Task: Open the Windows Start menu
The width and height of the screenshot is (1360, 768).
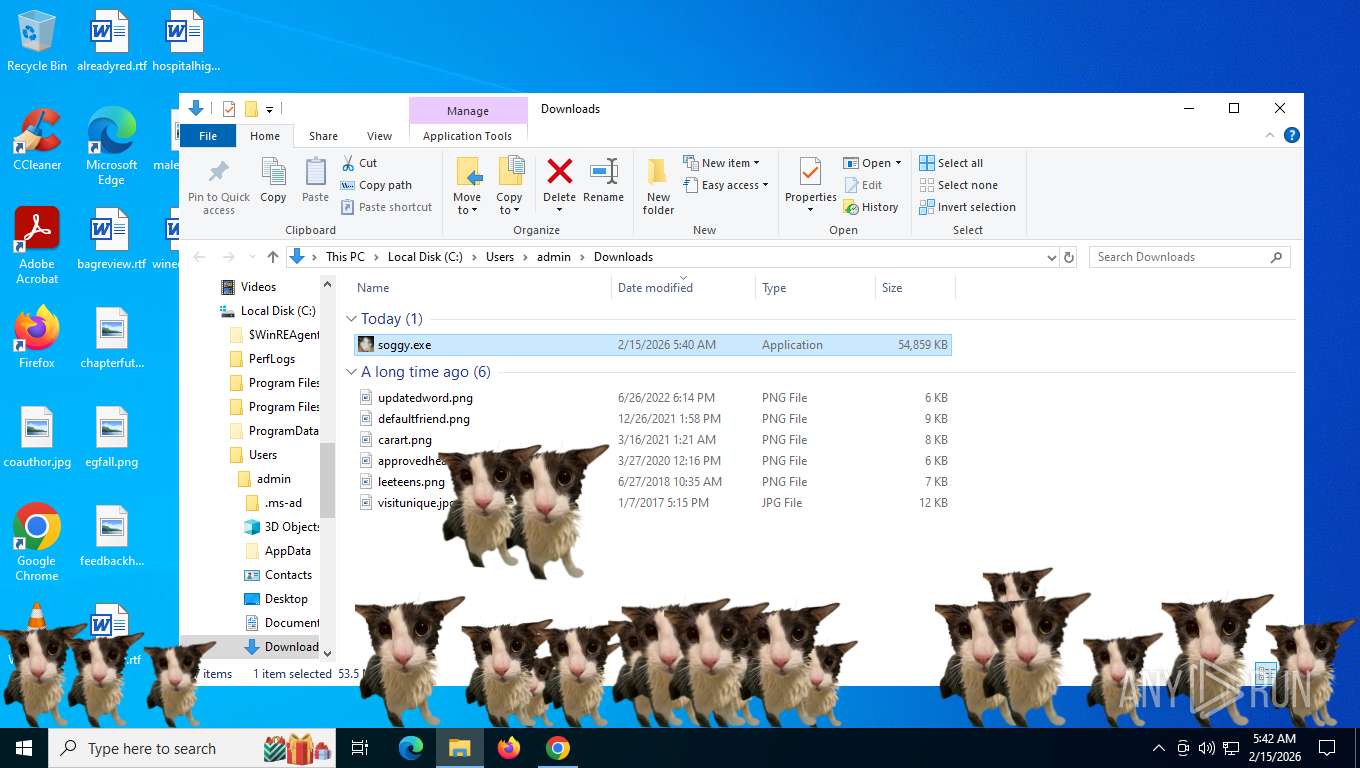Action: tap(24, 748)
